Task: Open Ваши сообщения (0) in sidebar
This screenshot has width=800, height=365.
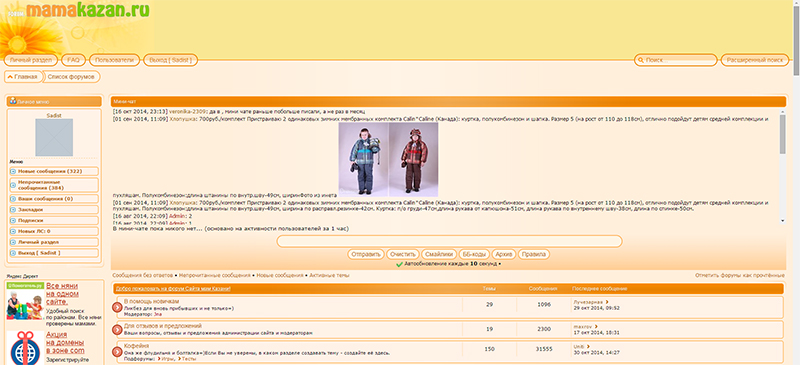Action: [x=45, y=199]
